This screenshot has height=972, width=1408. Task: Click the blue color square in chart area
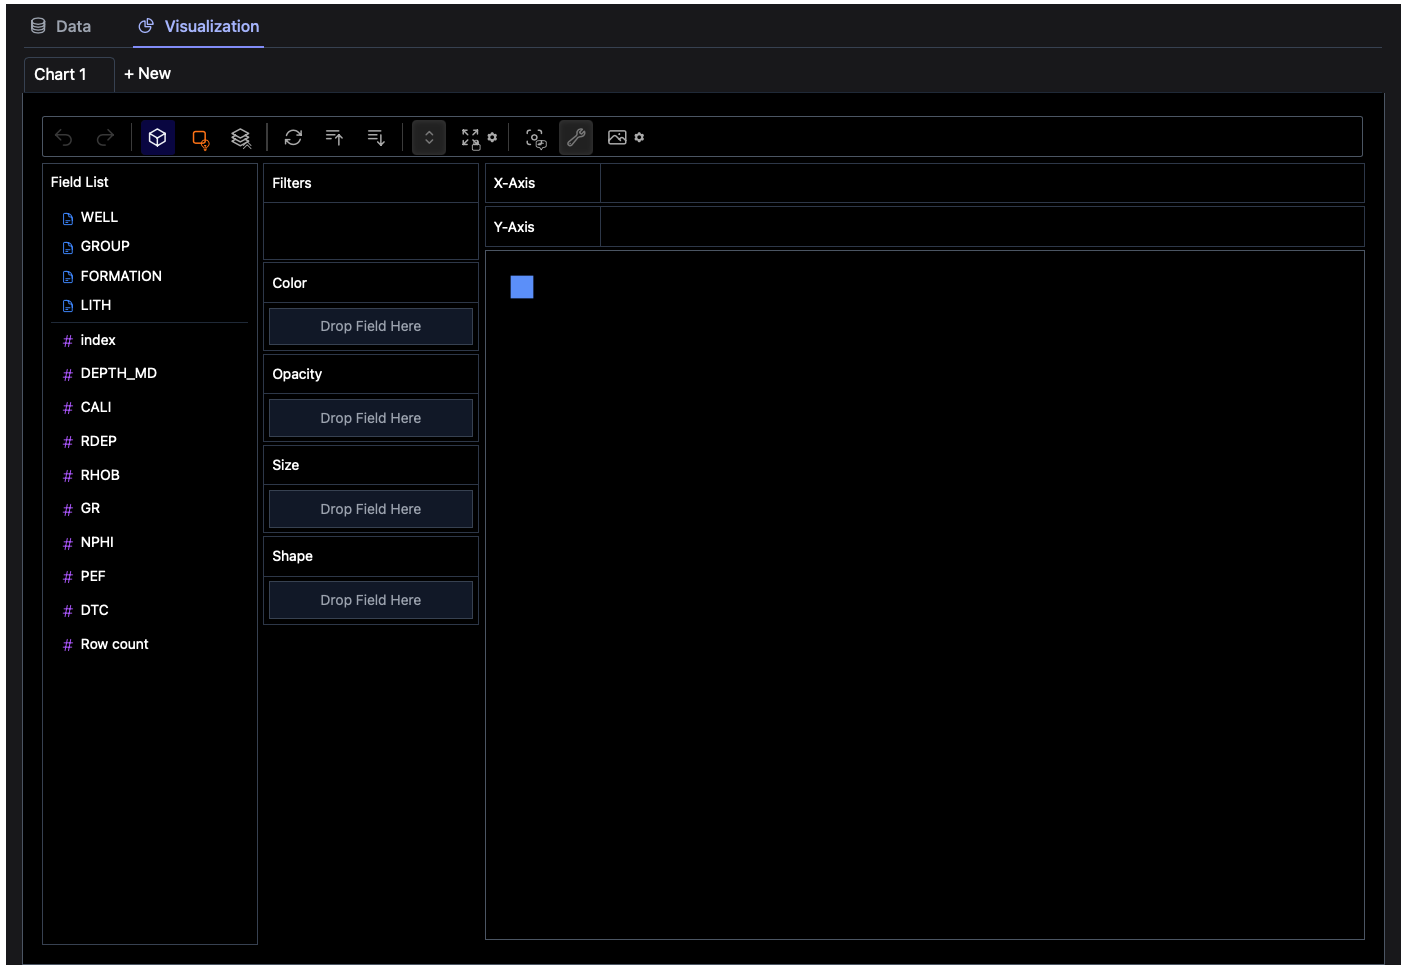click(522, 287)
